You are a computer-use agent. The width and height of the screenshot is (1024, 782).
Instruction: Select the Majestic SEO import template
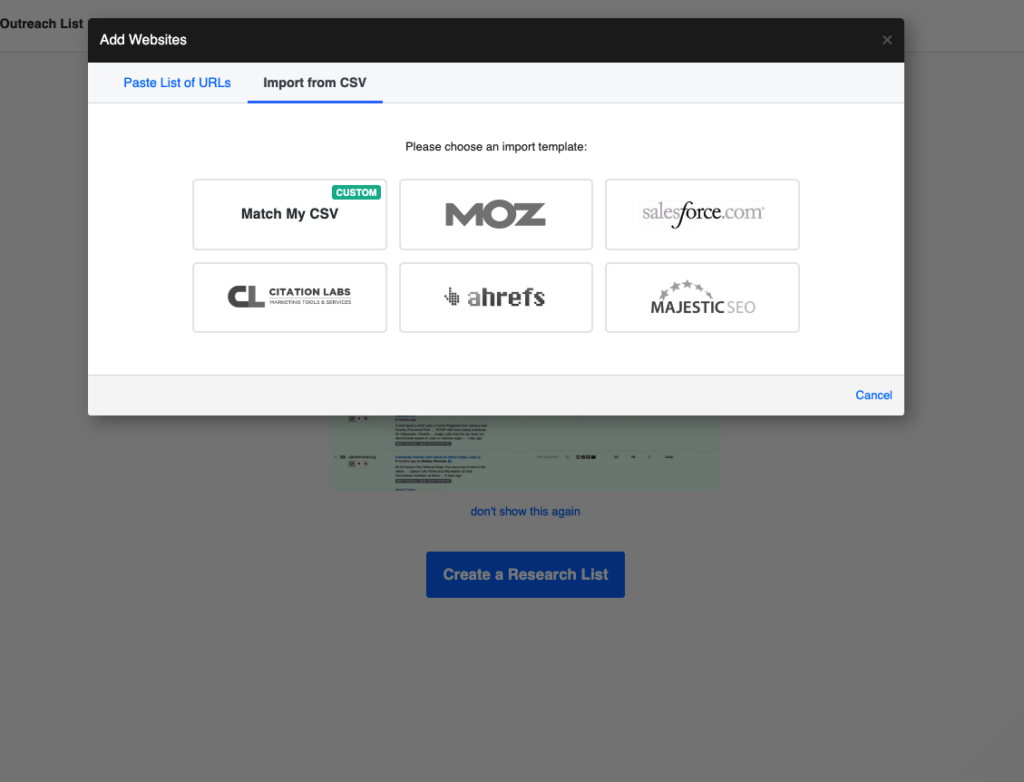coord(701,297)
